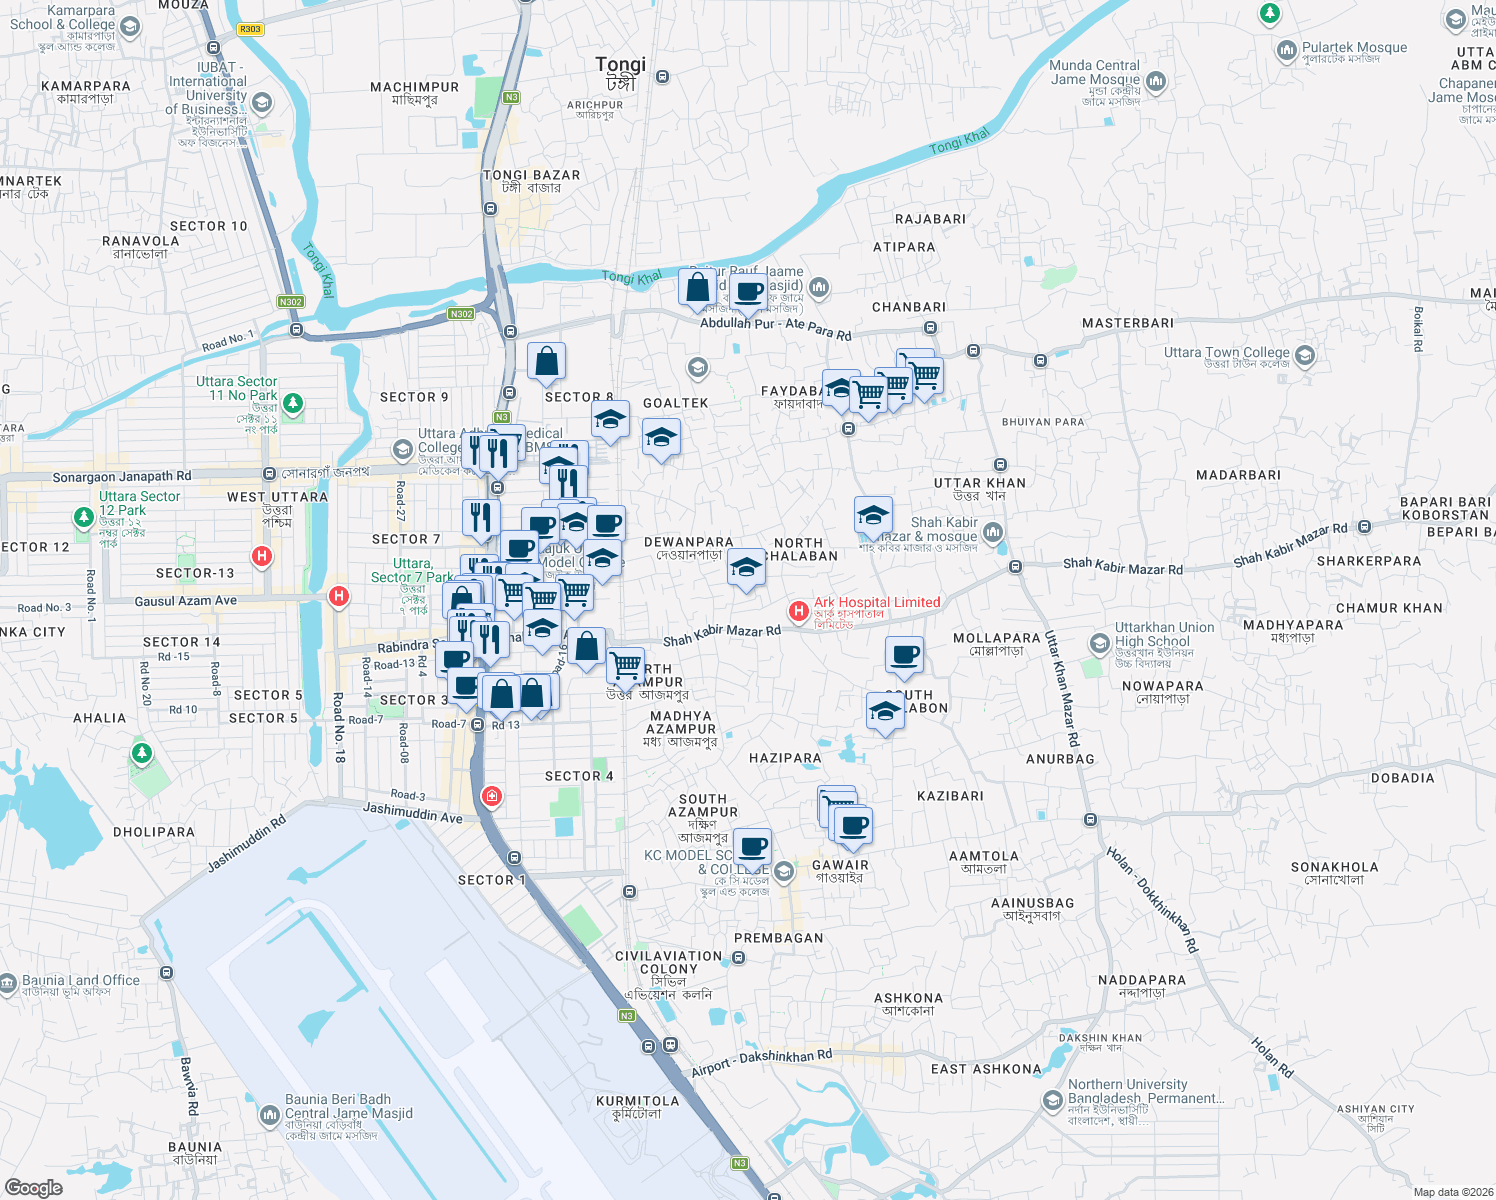Click the bus stop icon at Tongi Bazar

[490, 209]
